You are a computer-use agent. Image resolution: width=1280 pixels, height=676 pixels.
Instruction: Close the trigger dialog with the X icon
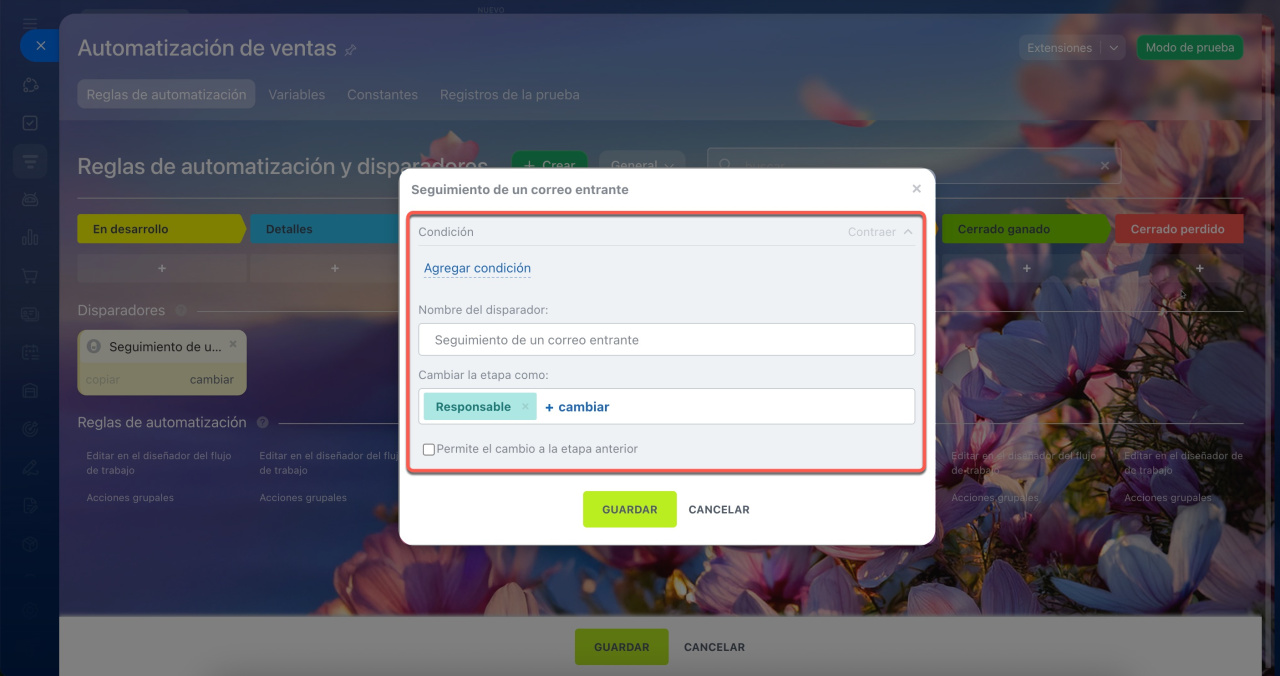916,188
